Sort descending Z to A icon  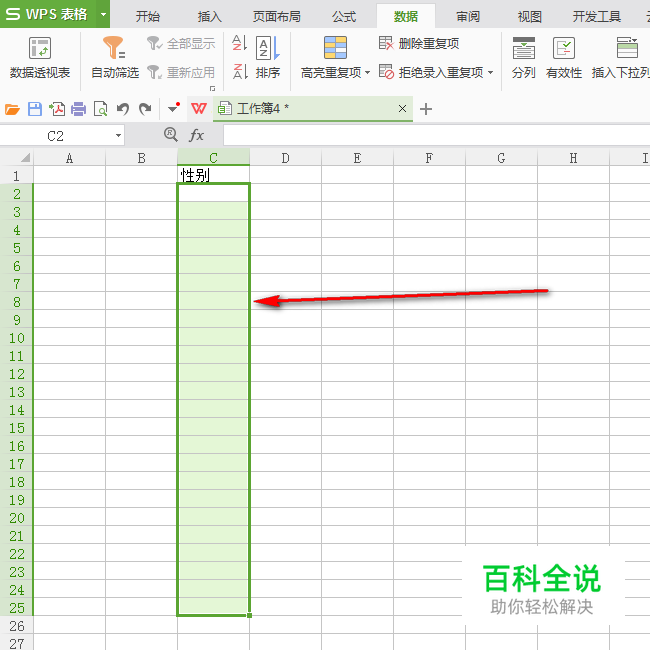pyautogui.click(x=240, y=71)
